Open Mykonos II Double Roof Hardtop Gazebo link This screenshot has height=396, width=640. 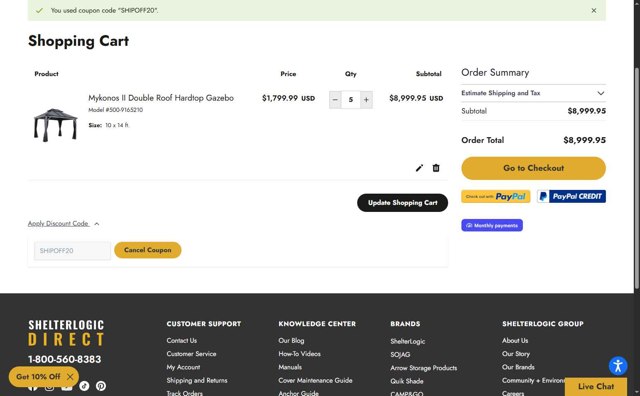[161, 98]
